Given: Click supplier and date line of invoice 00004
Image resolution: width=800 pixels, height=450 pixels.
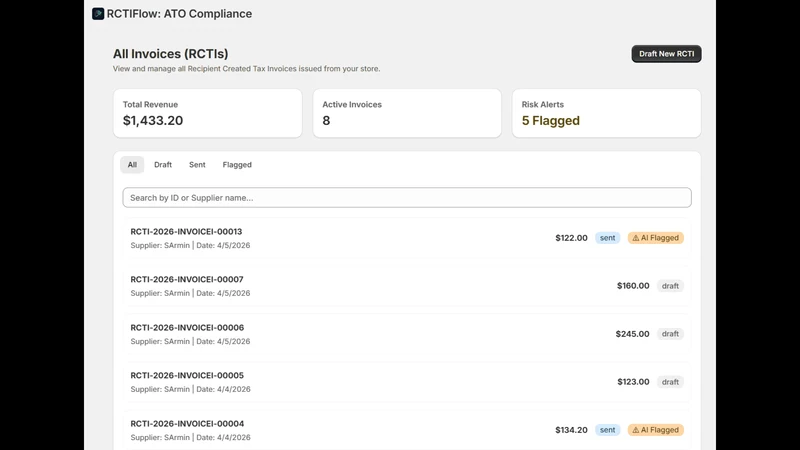Looking at the screenshot, I should coord(190,437).
